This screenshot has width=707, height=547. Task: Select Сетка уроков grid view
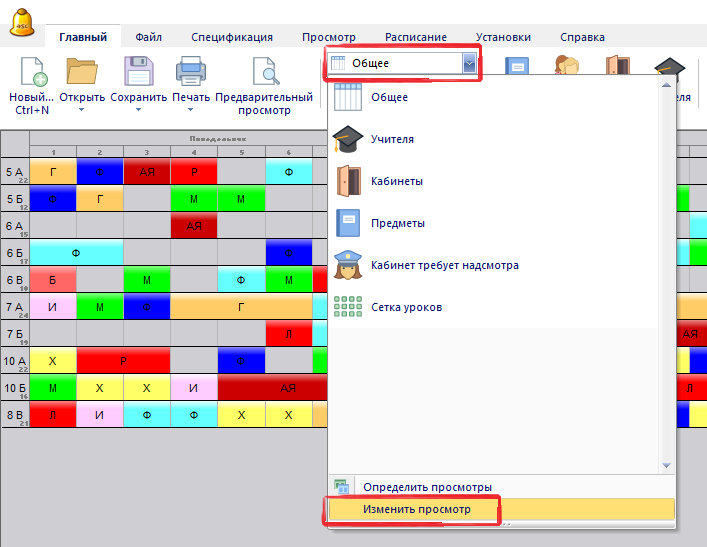(406, 307)
